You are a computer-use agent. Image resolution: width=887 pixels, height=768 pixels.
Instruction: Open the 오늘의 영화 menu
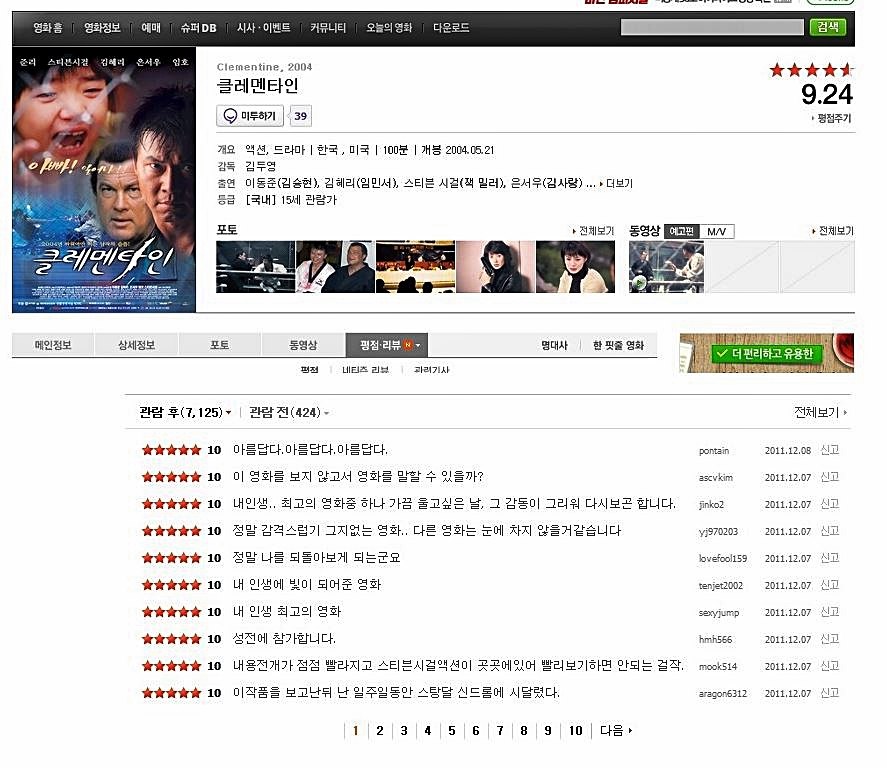coord(389,28)
